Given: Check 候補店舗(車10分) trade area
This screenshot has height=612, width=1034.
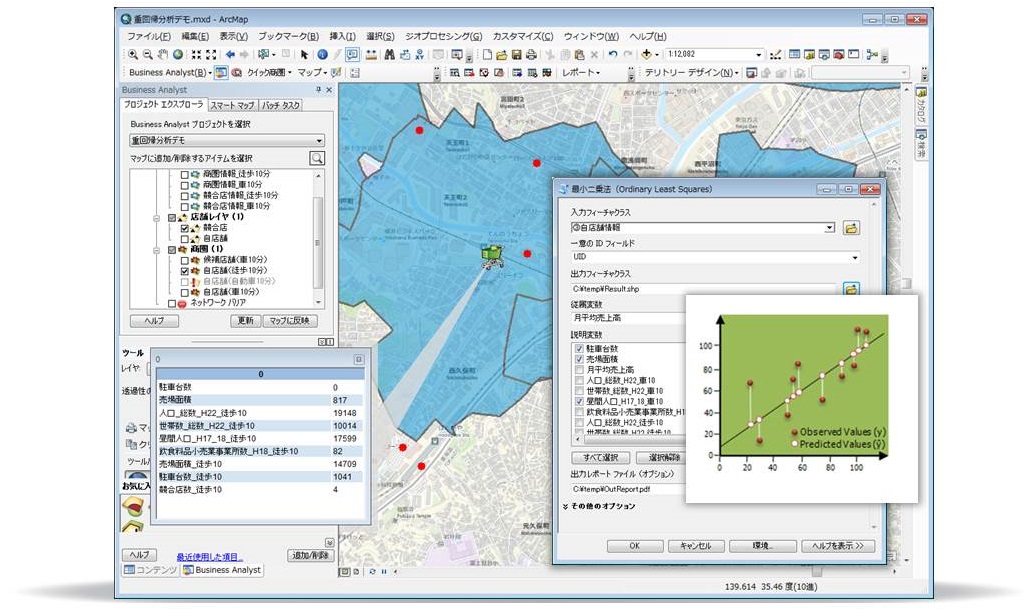Looking at the screenshot, I should (x=185, y=260).
